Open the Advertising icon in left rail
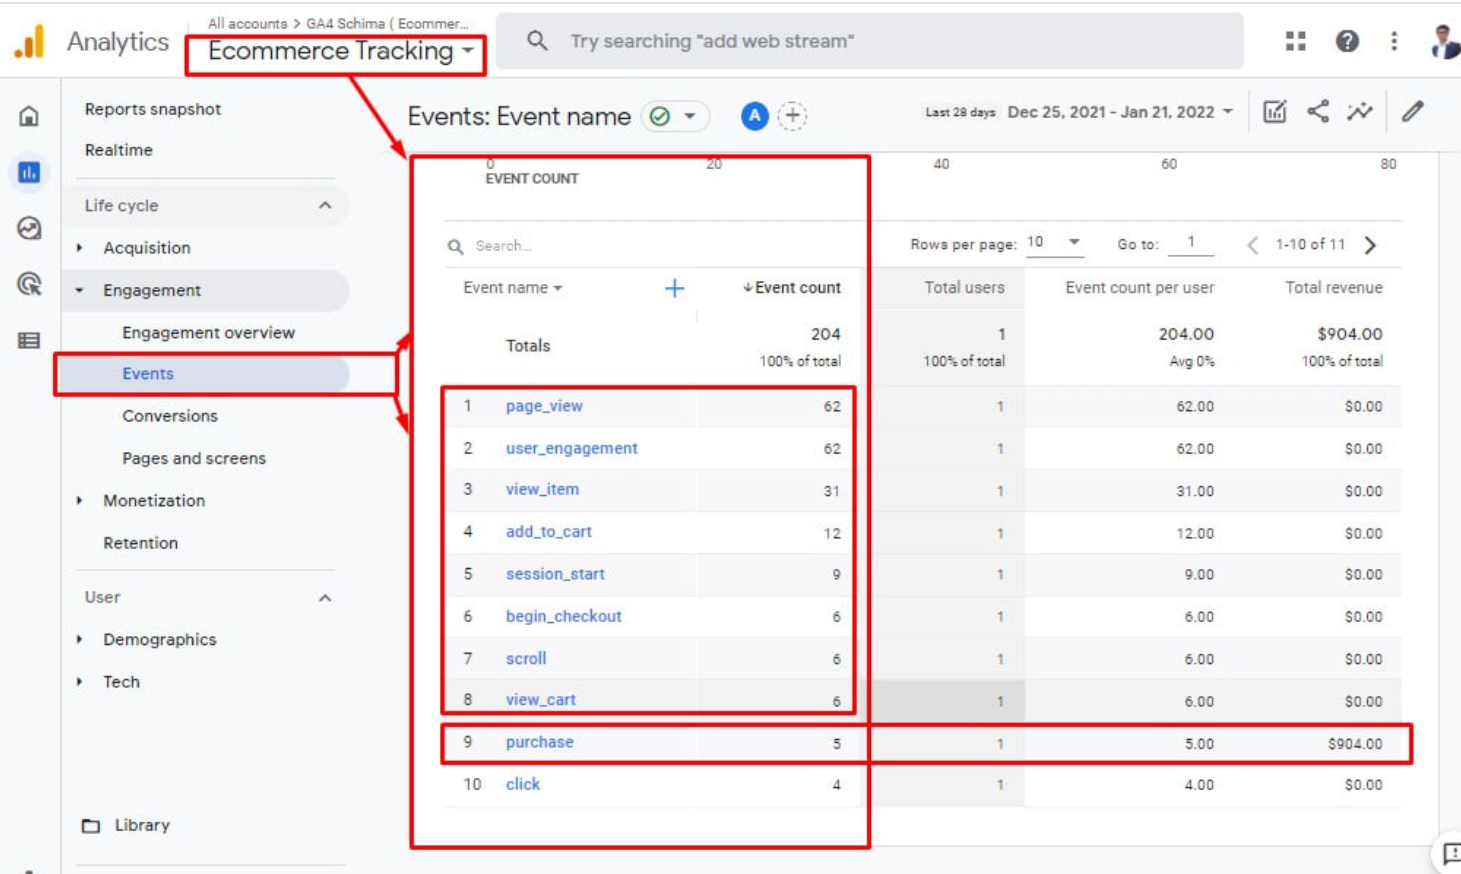 [29, 284]
